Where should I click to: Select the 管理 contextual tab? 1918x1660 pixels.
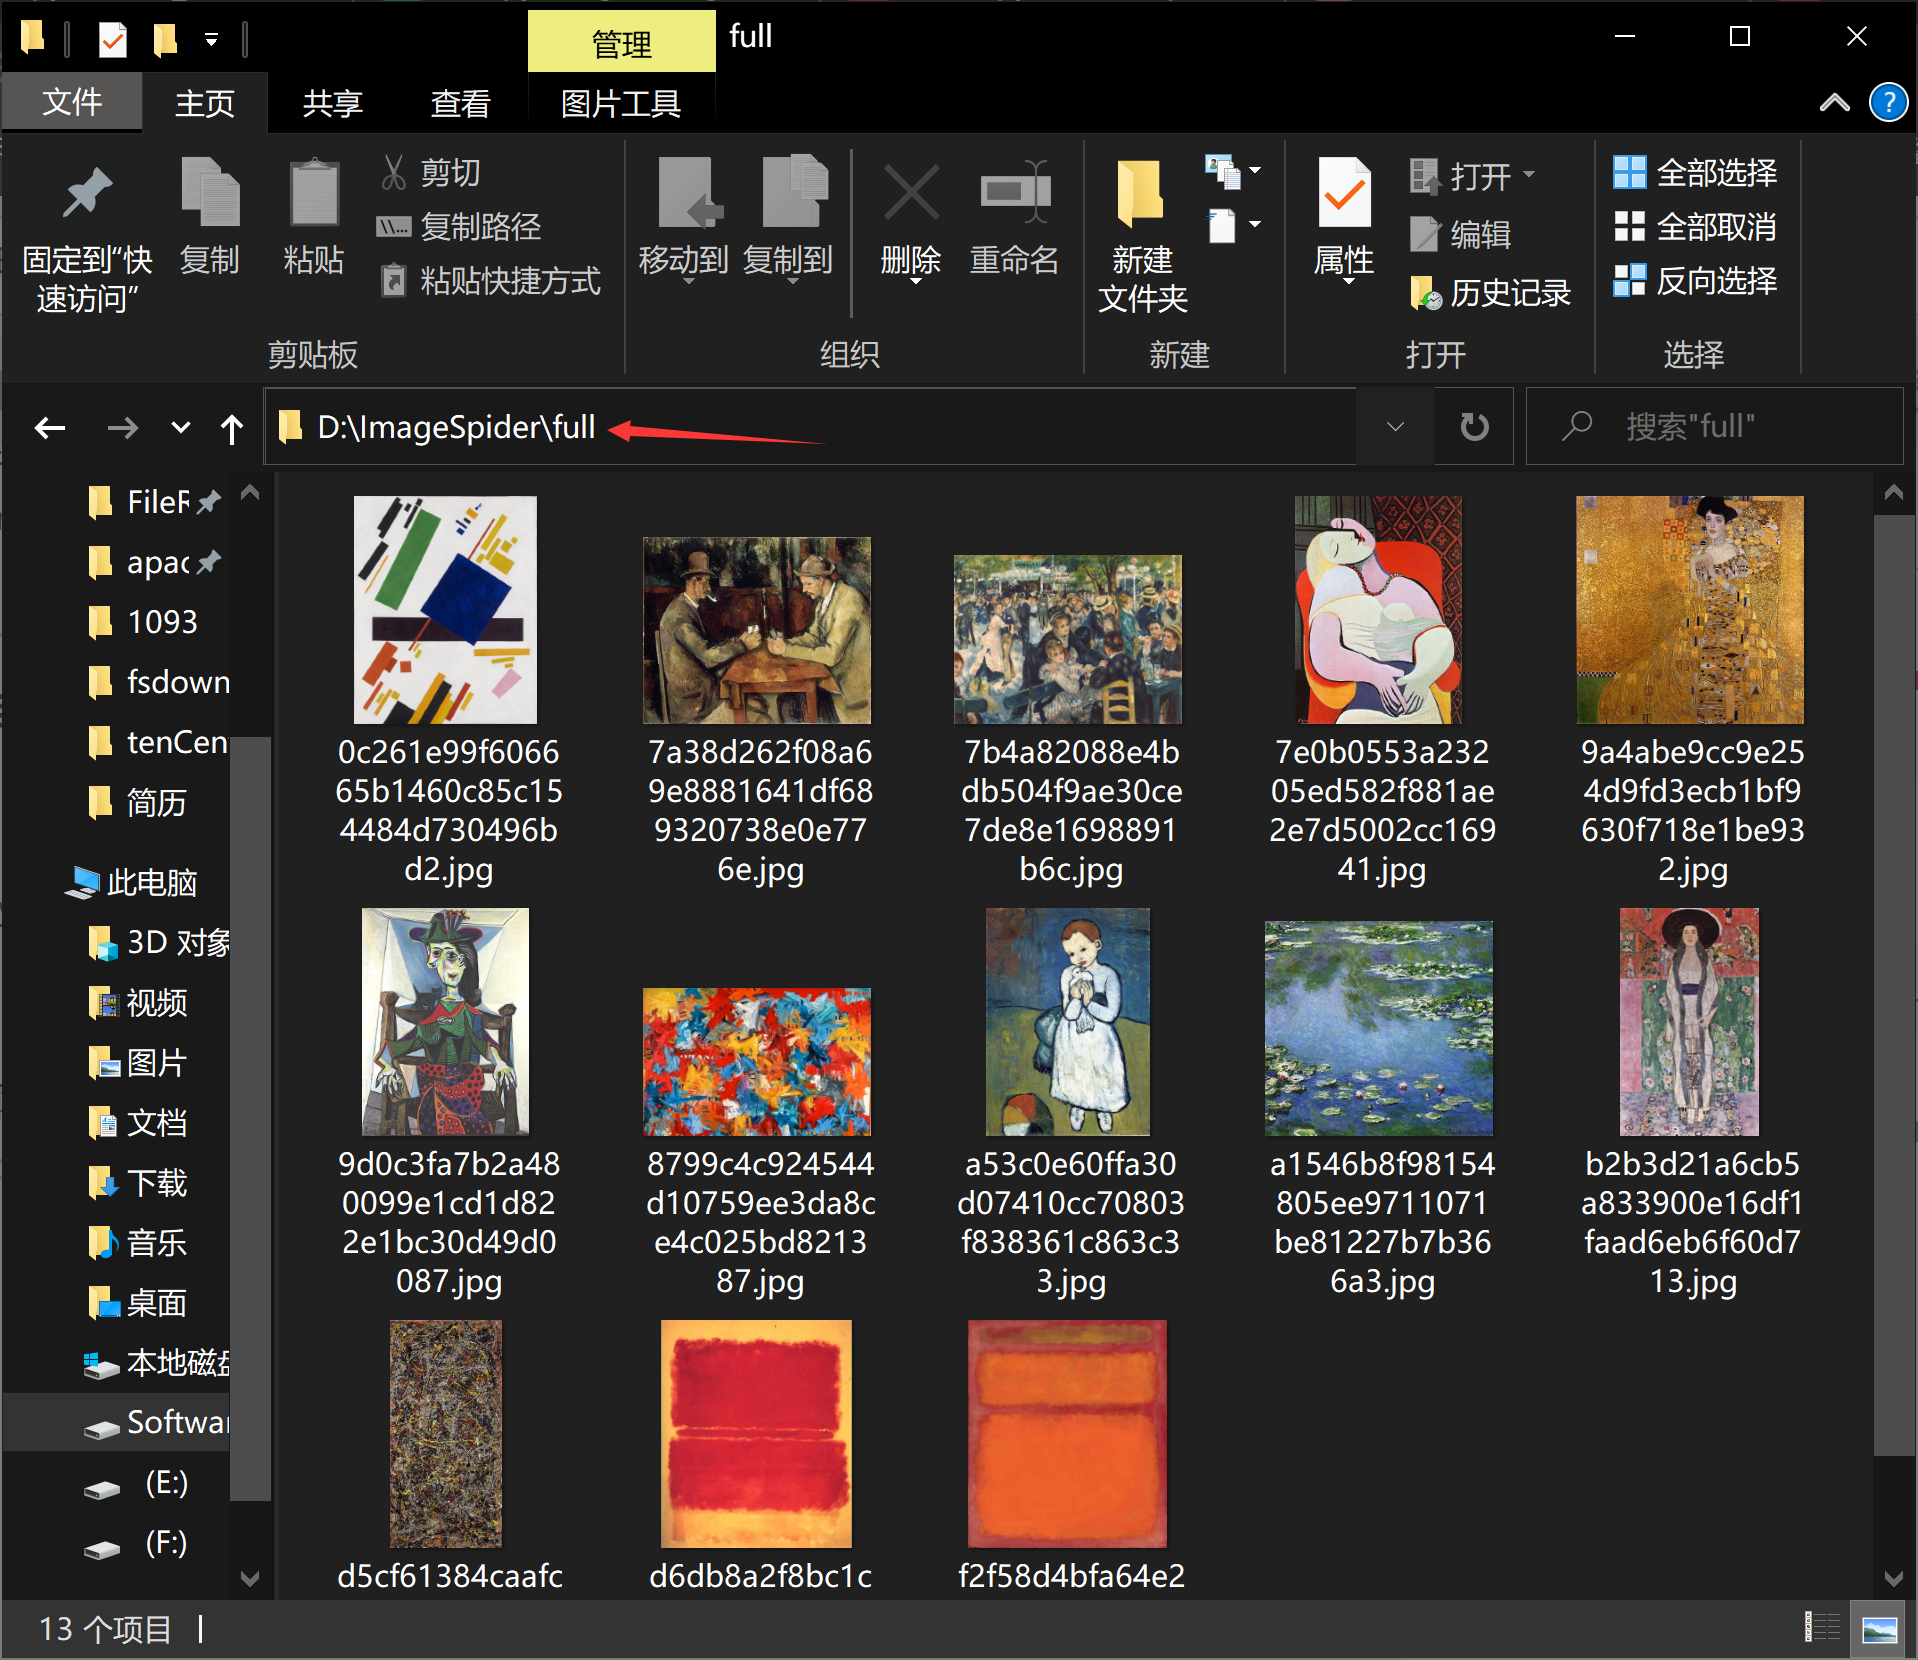click(621, 42)
